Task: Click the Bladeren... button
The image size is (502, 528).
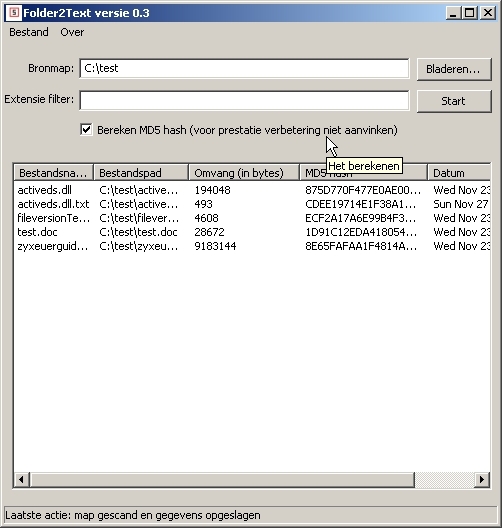Action: 454,69
